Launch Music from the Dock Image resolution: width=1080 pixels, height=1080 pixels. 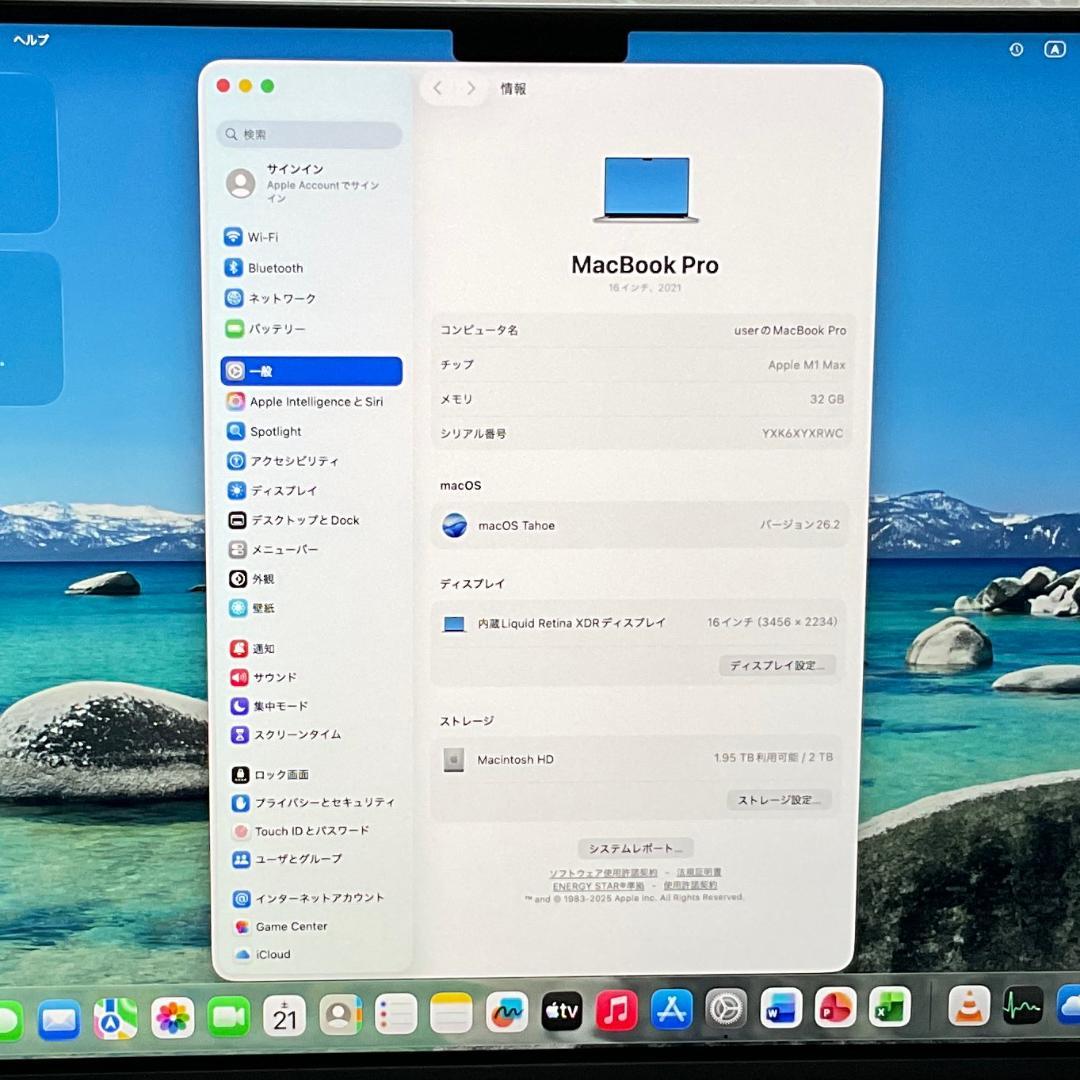click(616, 1010)
